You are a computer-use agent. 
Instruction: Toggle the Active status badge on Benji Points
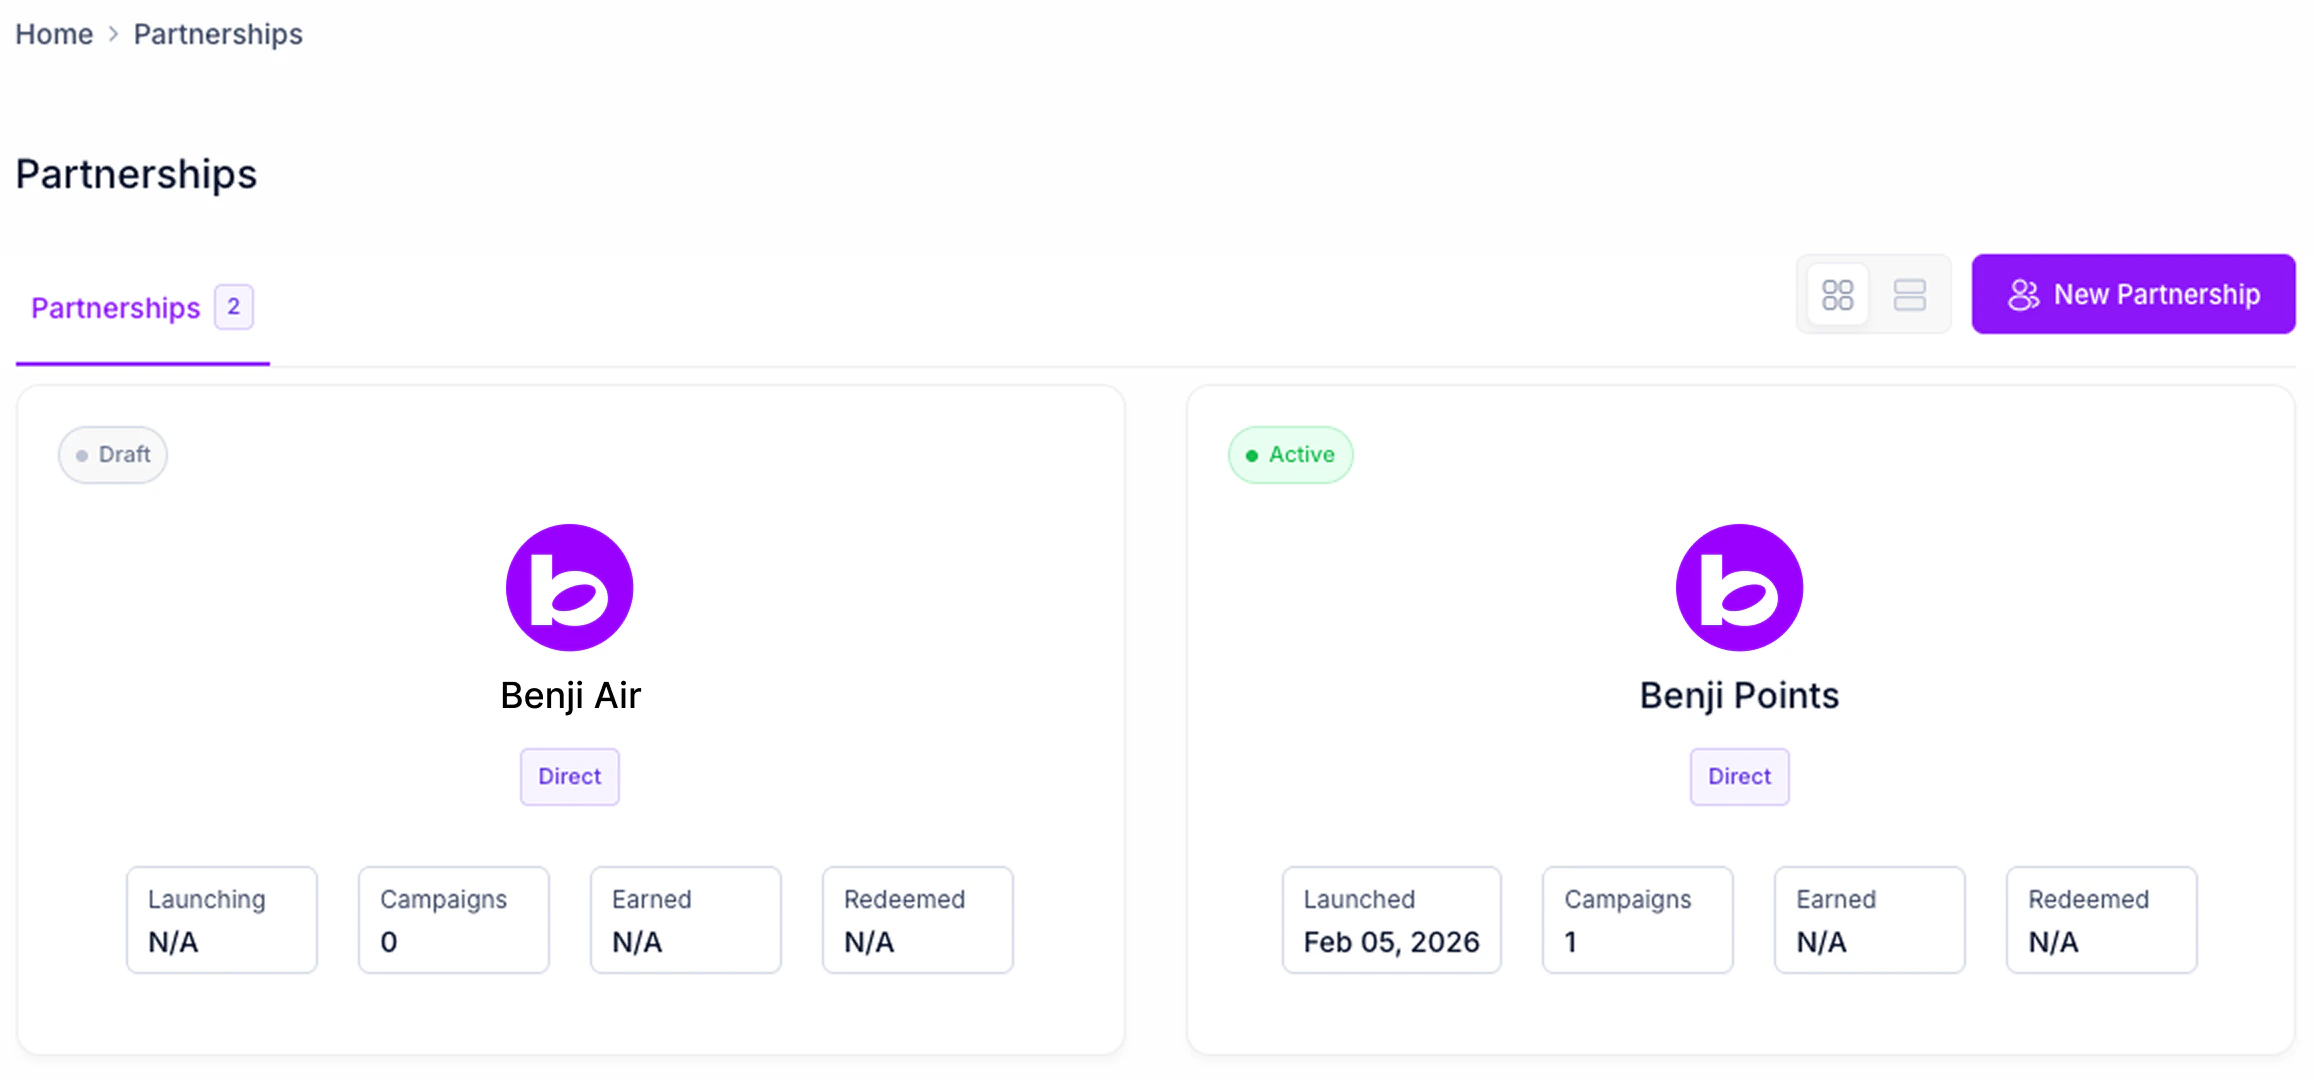(x=1290, y=454)
